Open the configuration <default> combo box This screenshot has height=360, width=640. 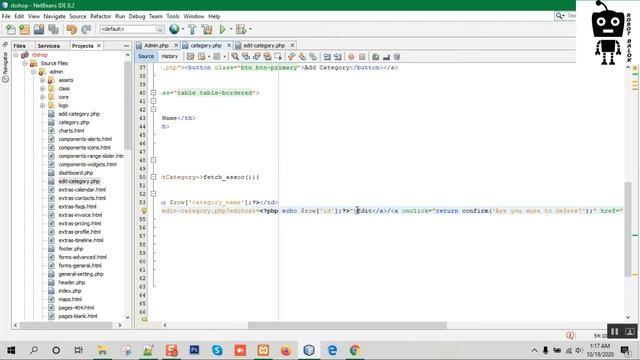[131, 29]
